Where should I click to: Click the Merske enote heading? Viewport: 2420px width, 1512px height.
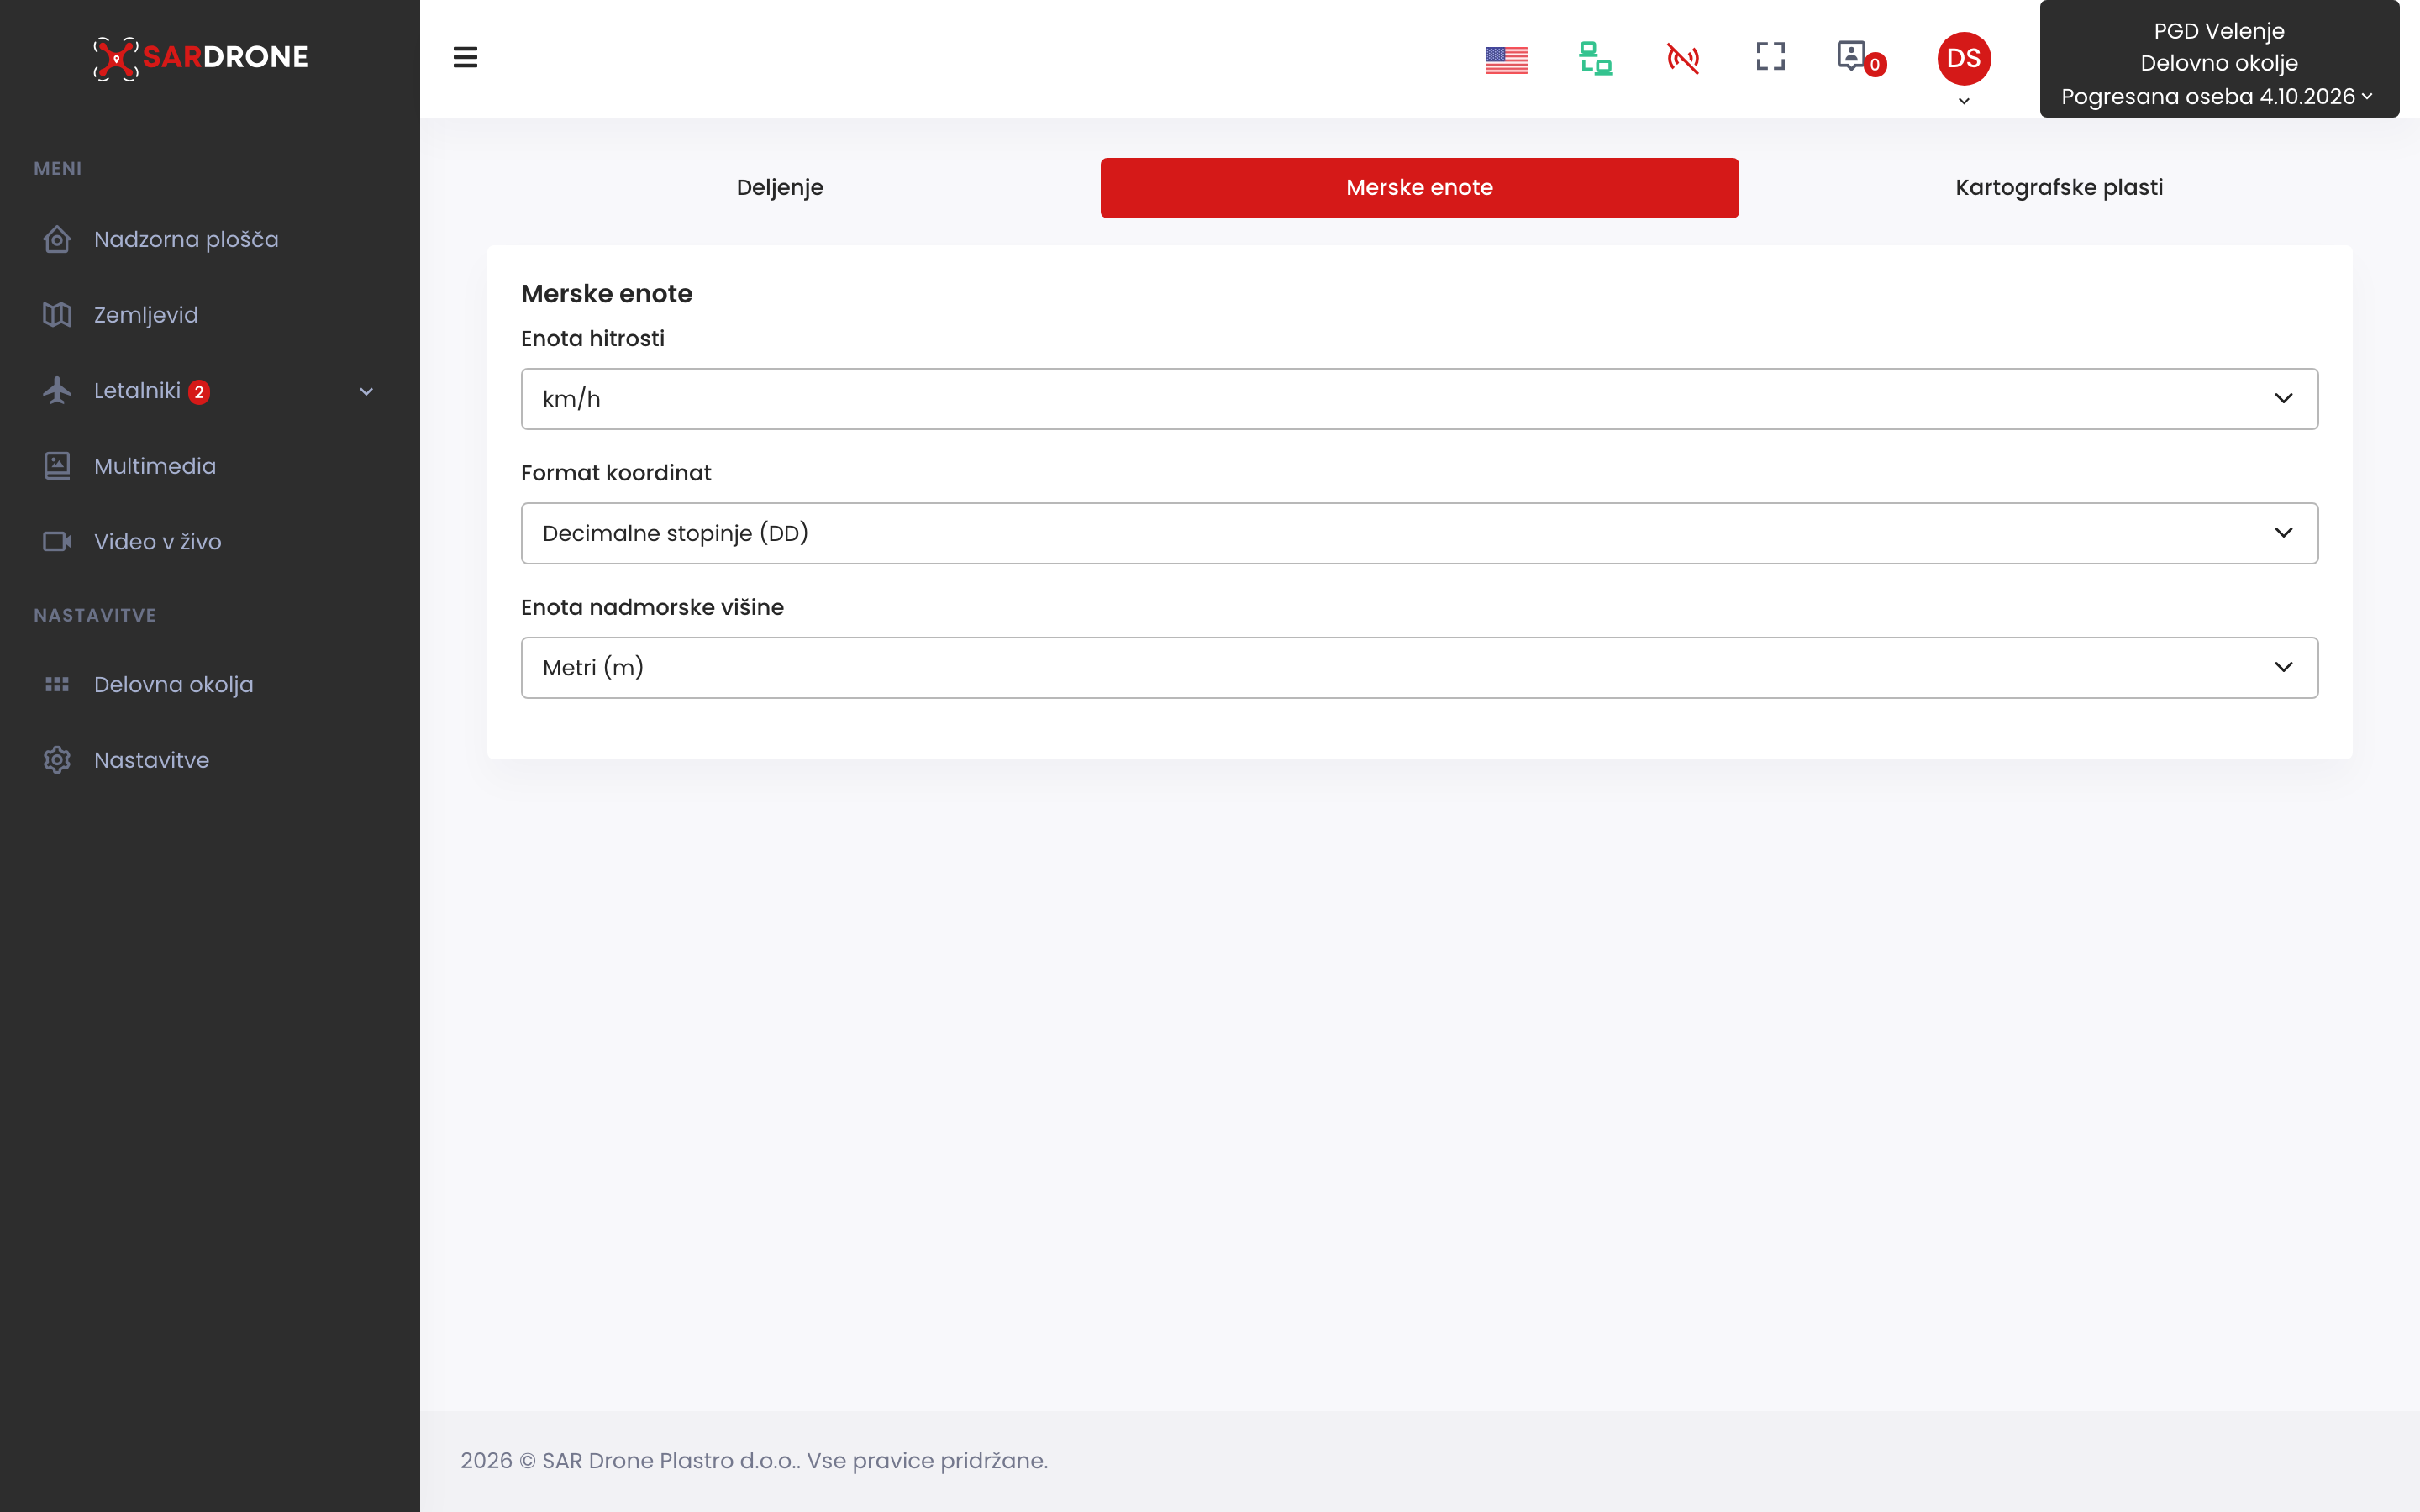tap(607, 294)
